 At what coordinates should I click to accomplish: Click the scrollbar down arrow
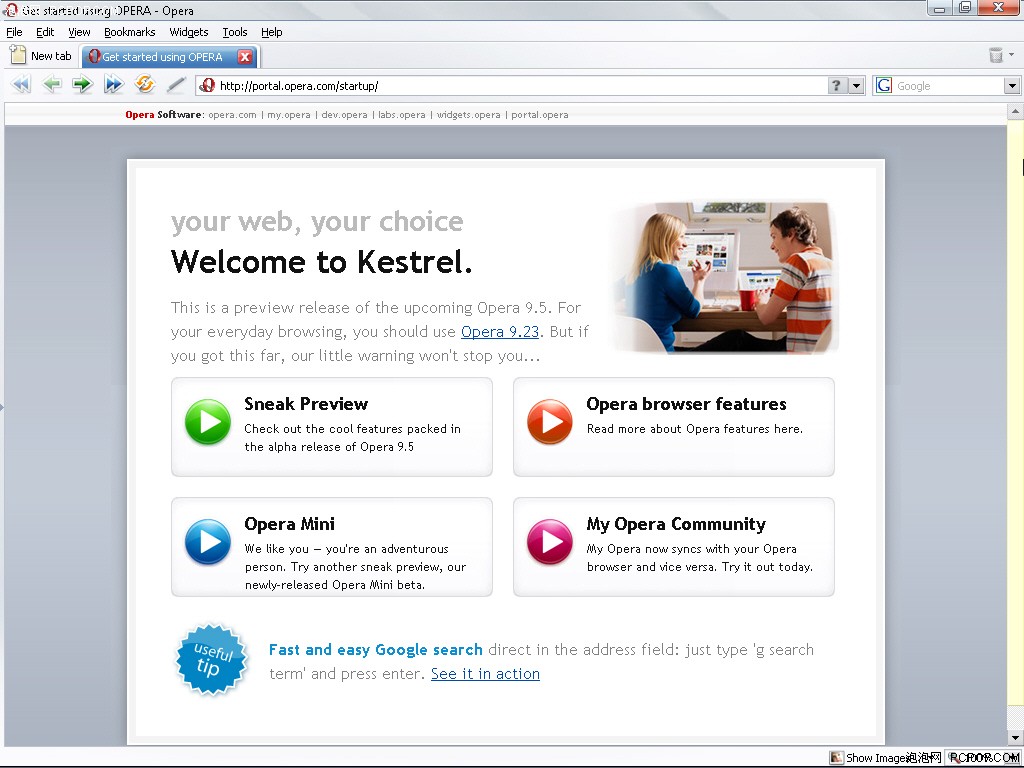tap(1015, 738)
